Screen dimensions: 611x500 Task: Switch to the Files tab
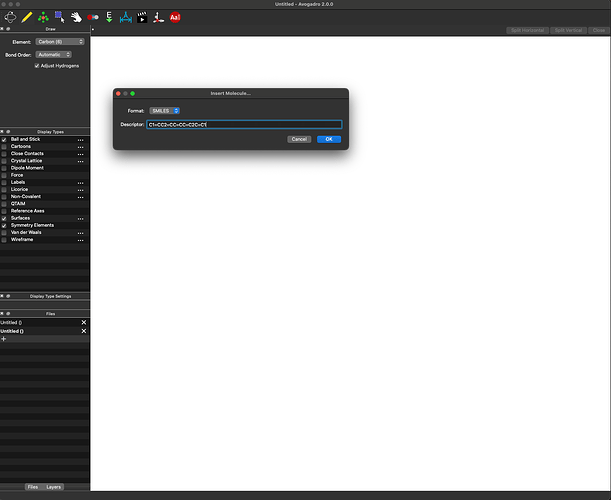(x=33, y=487)
